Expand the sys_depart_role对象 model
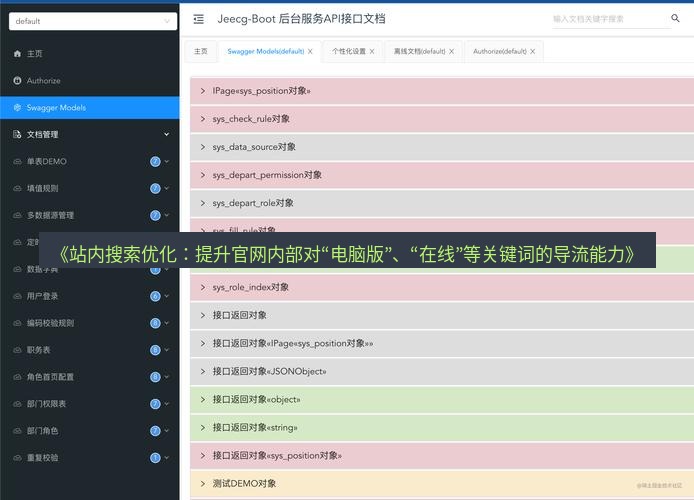 tap(442, 203)
